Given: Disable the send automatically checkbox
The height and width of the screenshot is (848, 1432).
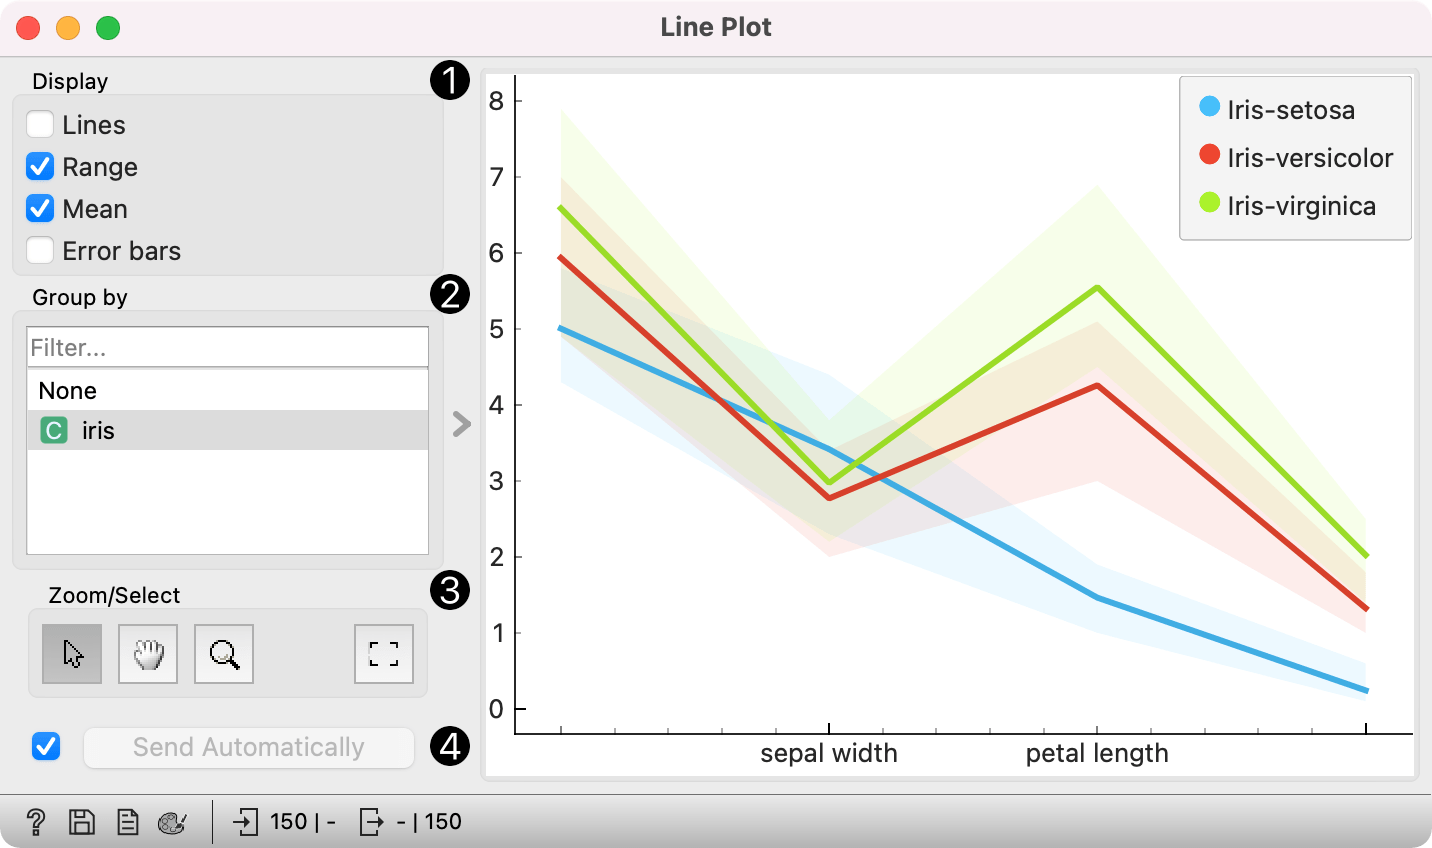Looking at the screenshot, I should [46, 747].
